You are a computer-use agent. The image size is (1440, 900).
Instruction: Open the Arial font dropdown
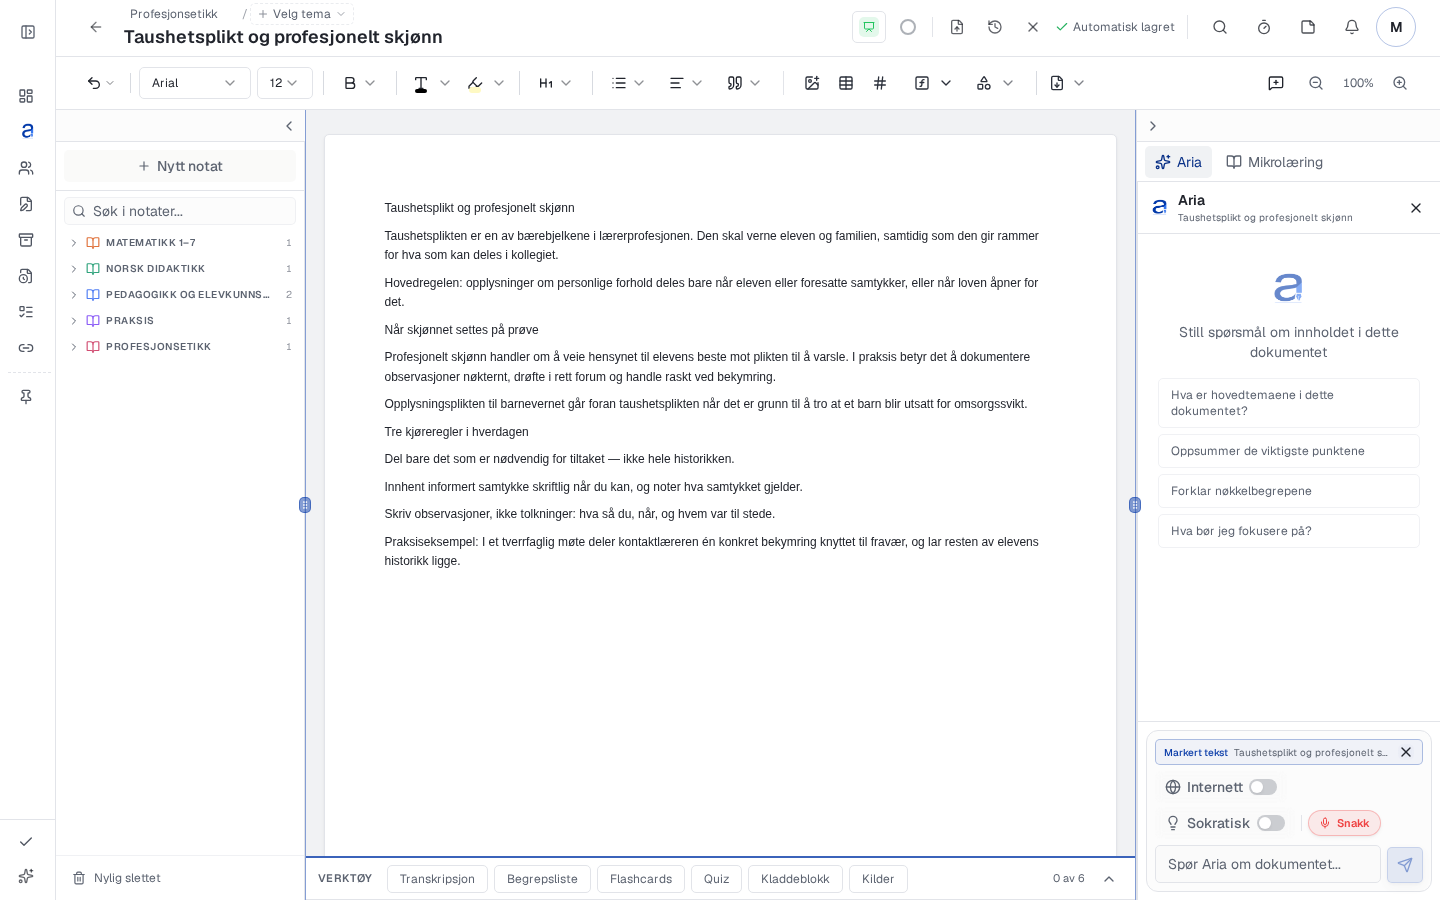click(x=195, y=83)
